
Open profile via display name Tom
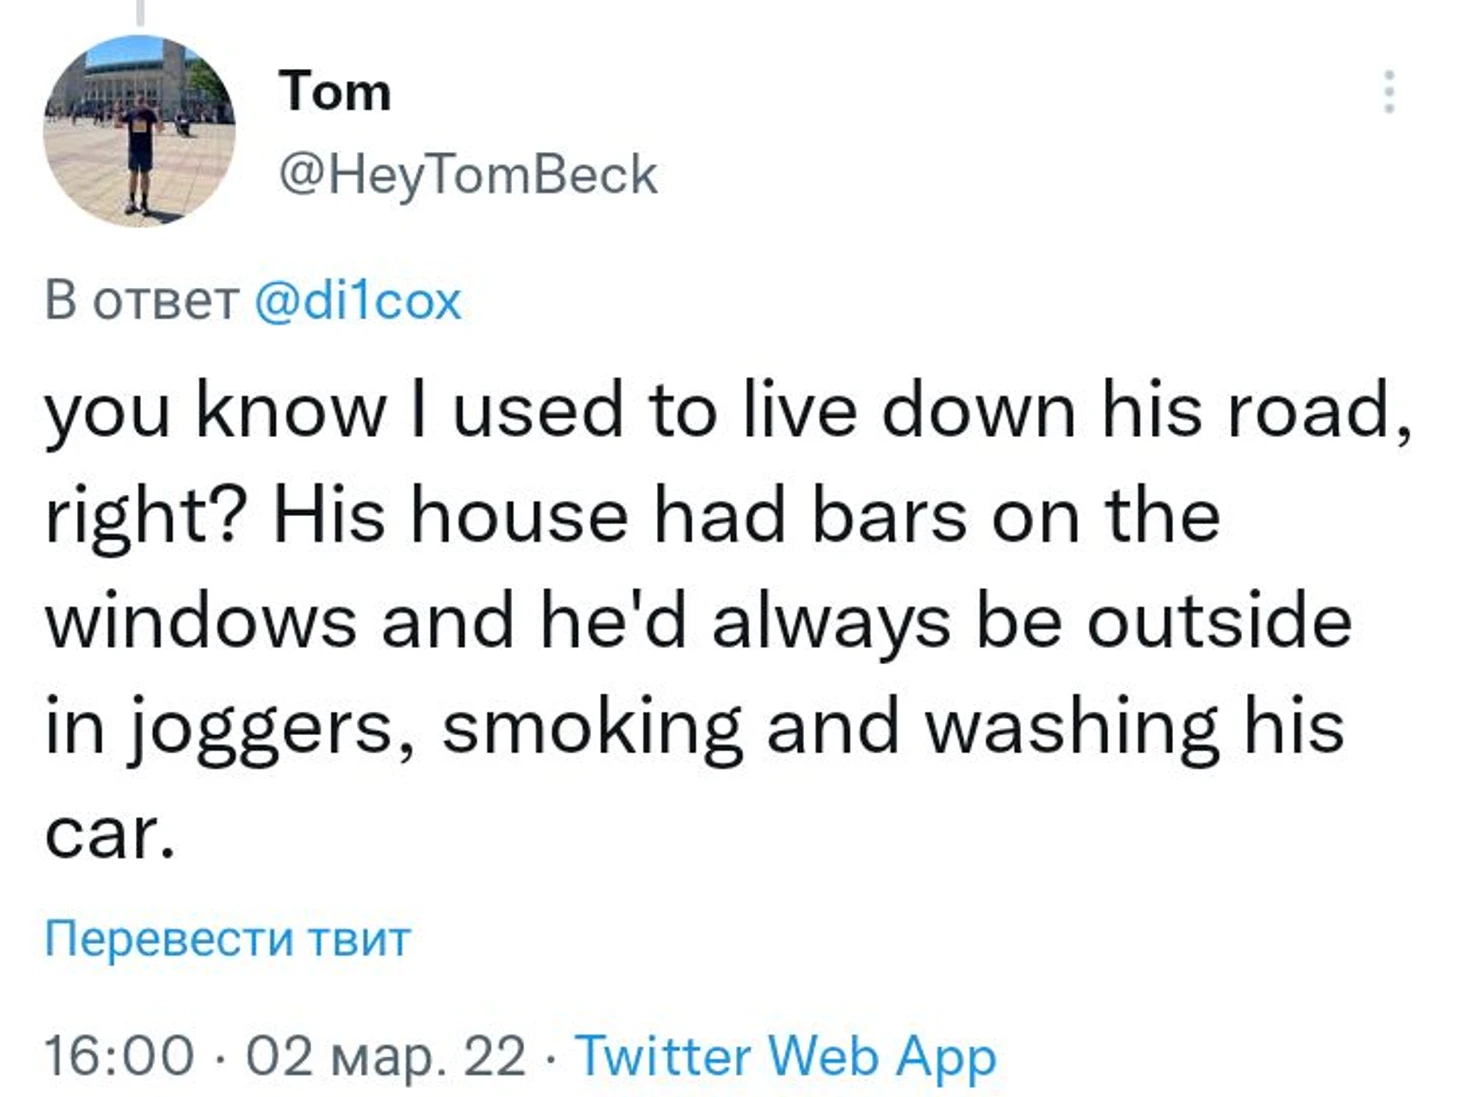pos(335,92)
